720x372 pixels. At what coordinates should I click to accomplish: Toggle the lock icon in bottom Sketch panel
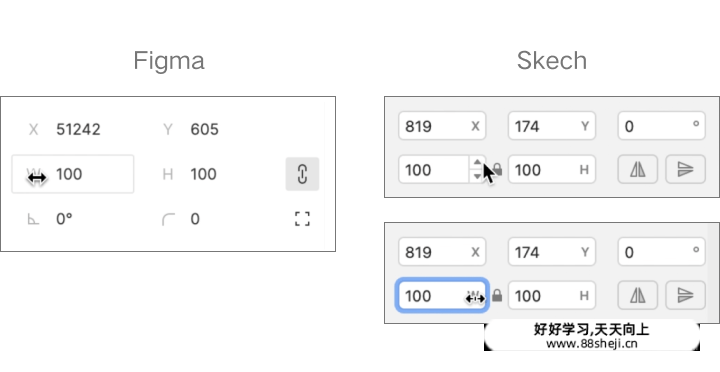pos(497,296)
